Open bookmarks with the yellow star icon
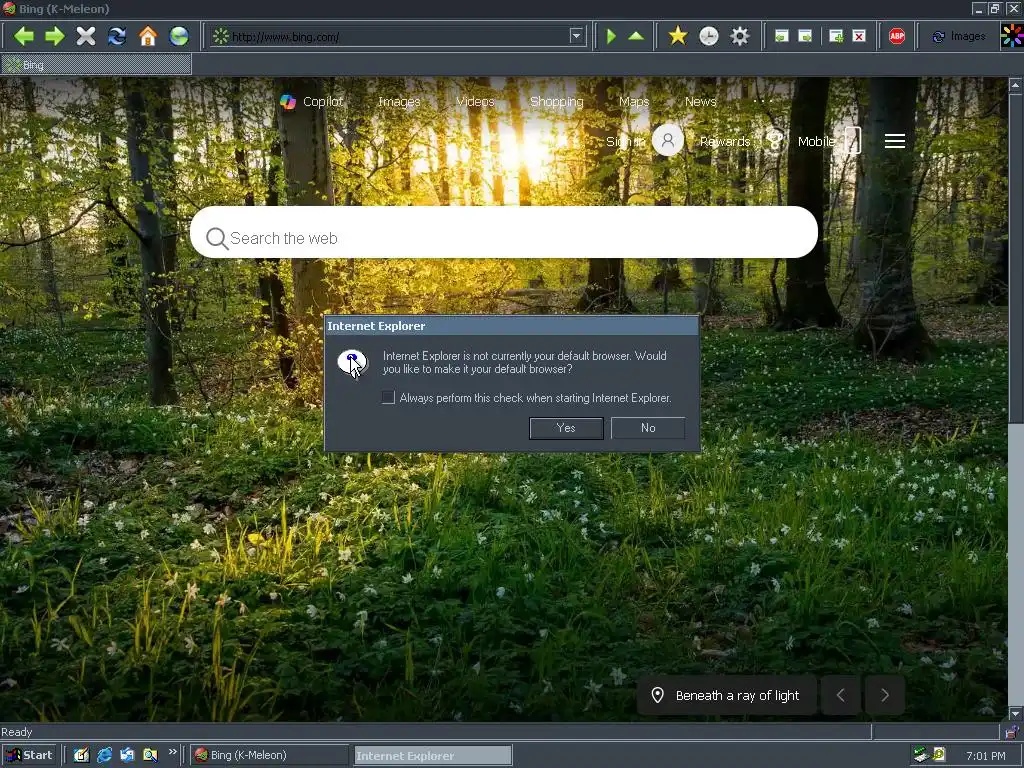 (678, 36)
